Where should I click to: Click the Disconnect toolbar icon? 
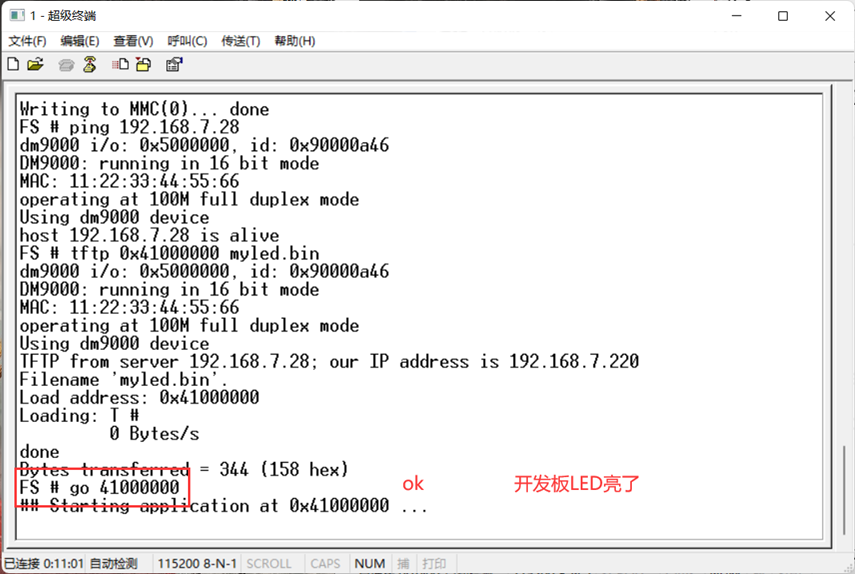tap(89, 64)
